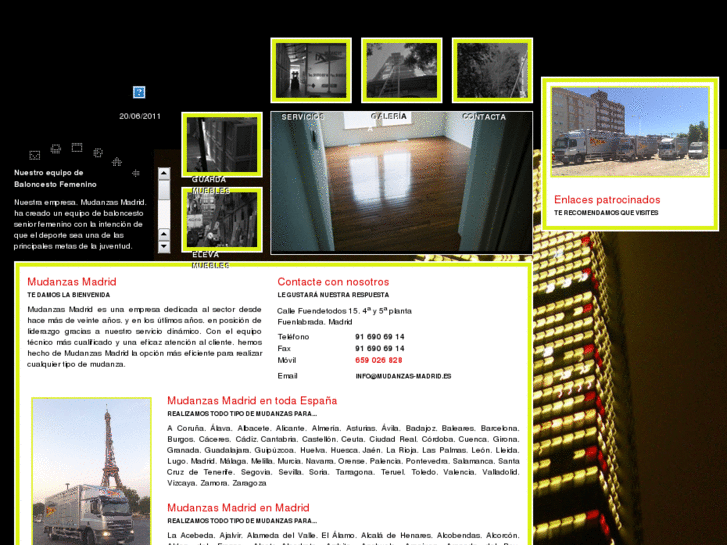
Task: Click the Enlaces patrocinados heading
Action: click(607, 200)
